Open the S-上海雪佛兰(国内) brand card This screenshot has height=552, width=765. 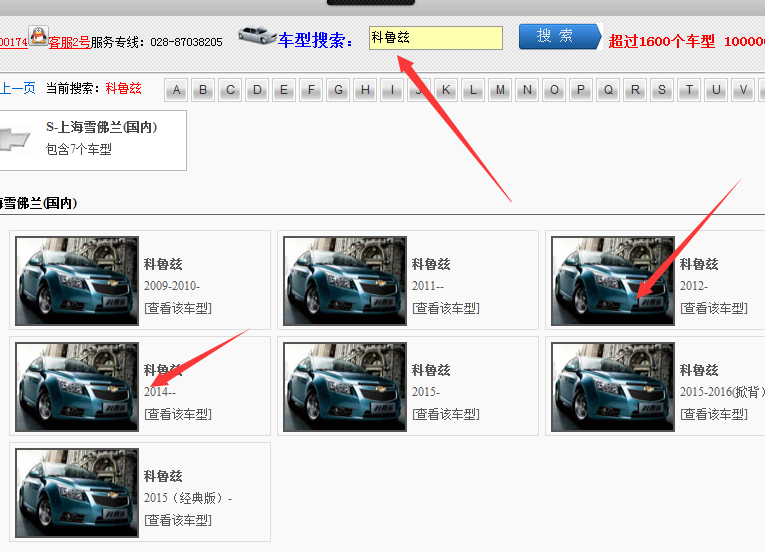click(x=93, y=140)
